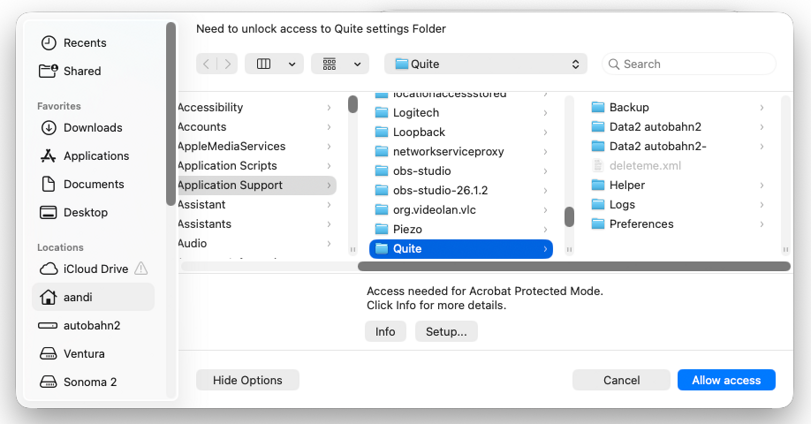Viewport: 811px width, 424px height.
Task: Select the Shared folder sidebar icon
Action: point(48,71)
